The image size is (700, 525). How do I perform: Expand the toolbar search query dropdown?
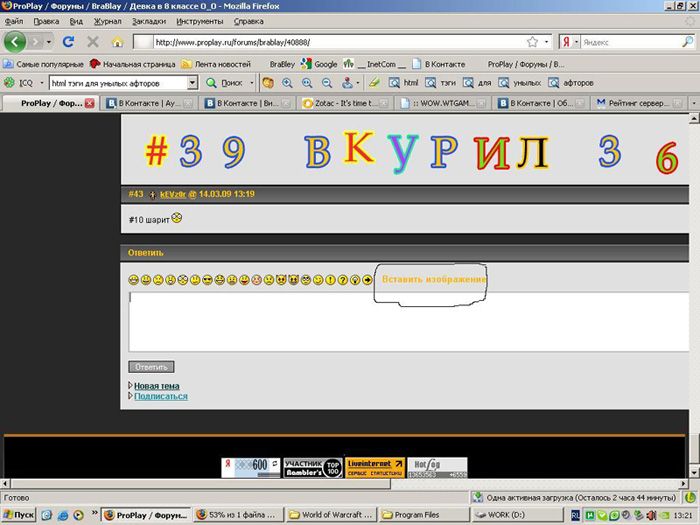pyautogui.click(x=192, y=83)
